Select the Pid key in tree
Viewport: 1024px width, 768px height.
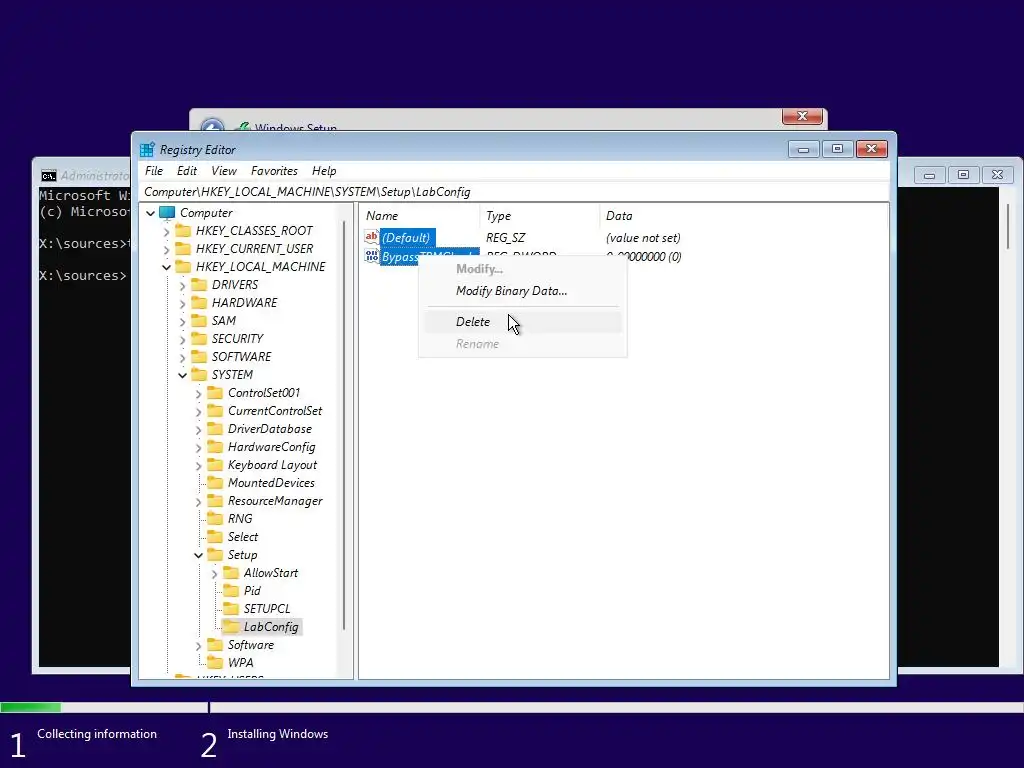[252, 591]
